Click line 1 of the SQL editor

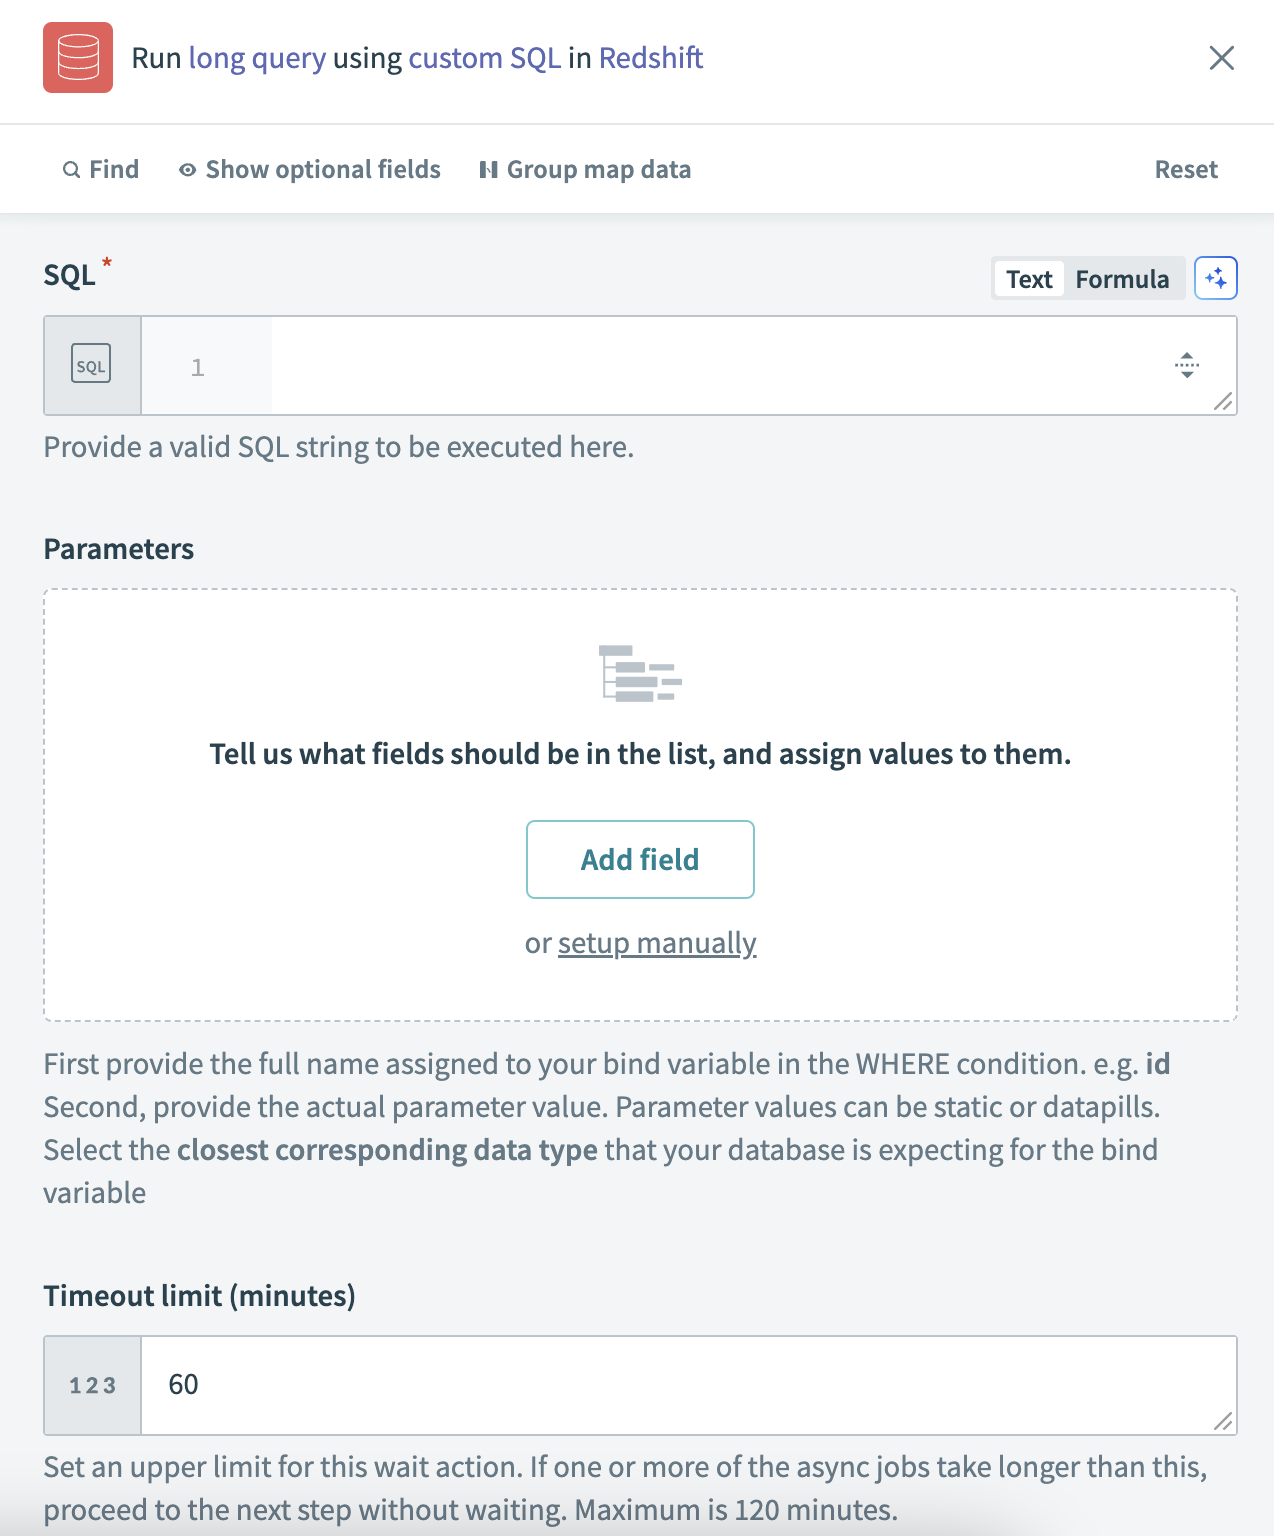coord(600,366)
